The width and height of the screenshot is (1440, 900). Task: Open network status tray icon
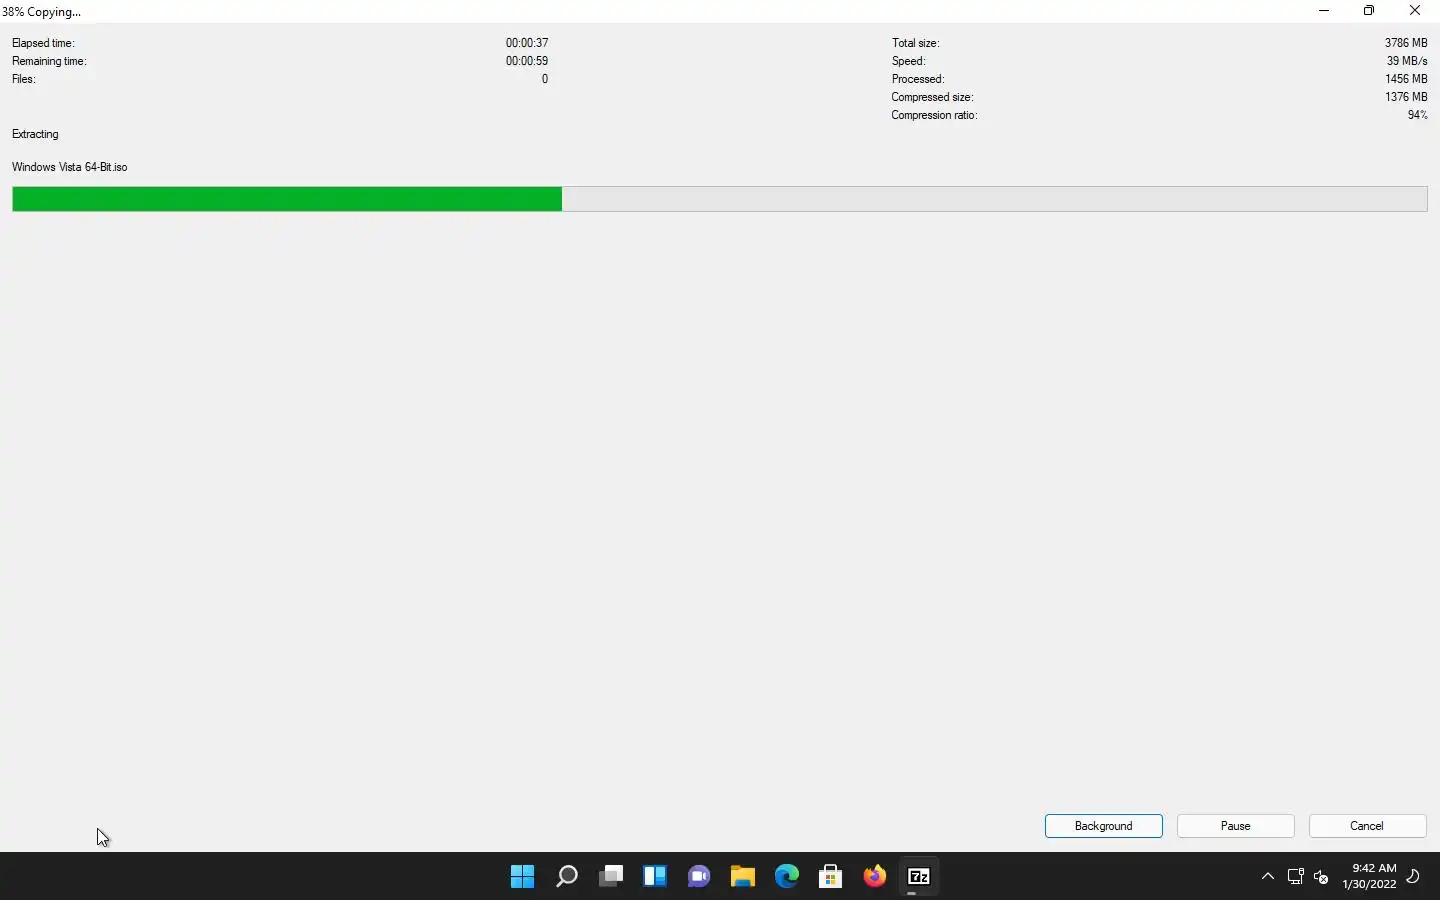[x=1296, y=877]
